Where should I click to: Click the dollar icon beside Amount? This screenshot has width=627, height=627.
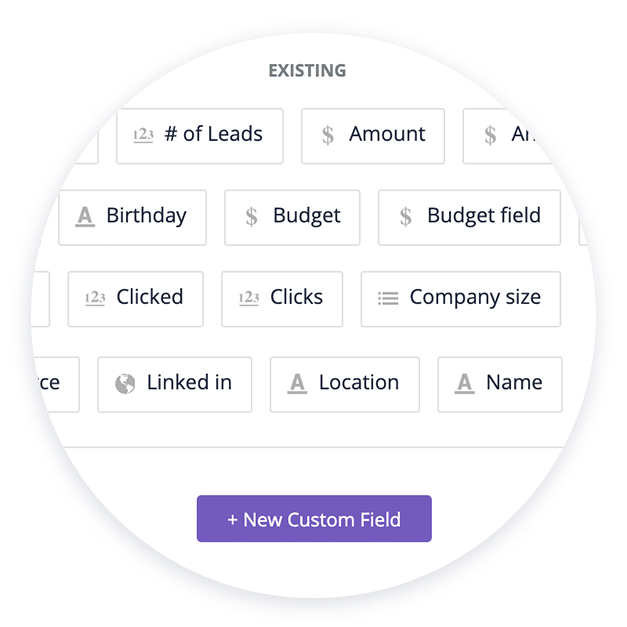pyautogui.click(x=328, y=135)
